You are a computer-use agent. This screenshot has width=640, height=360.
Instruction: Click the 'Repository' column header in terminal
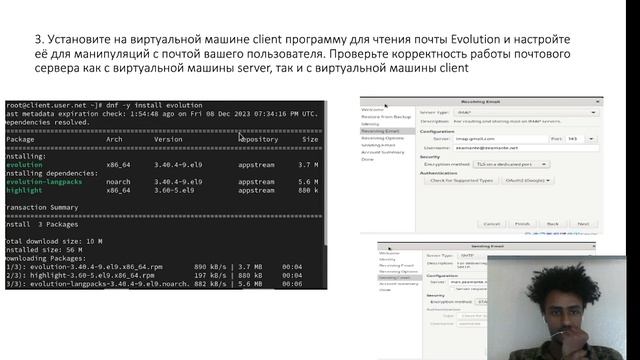pyautogui.click(x=258, y=140)
